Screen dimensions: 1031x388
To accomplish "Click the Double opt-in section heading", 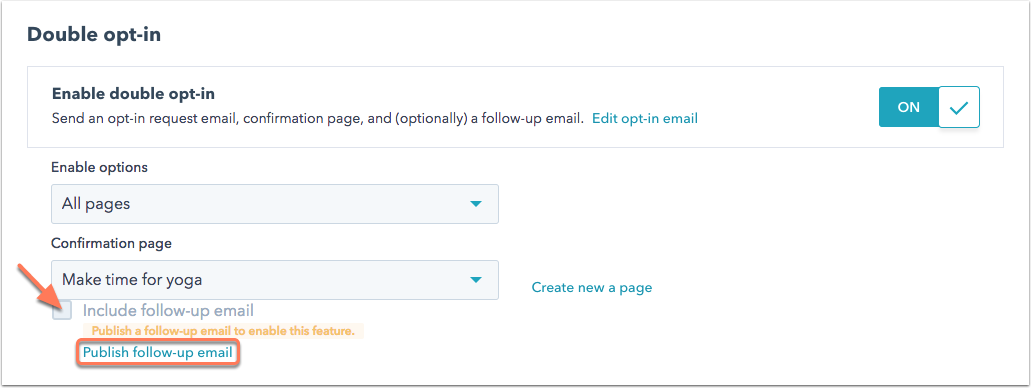I will [x=94, y=34].
